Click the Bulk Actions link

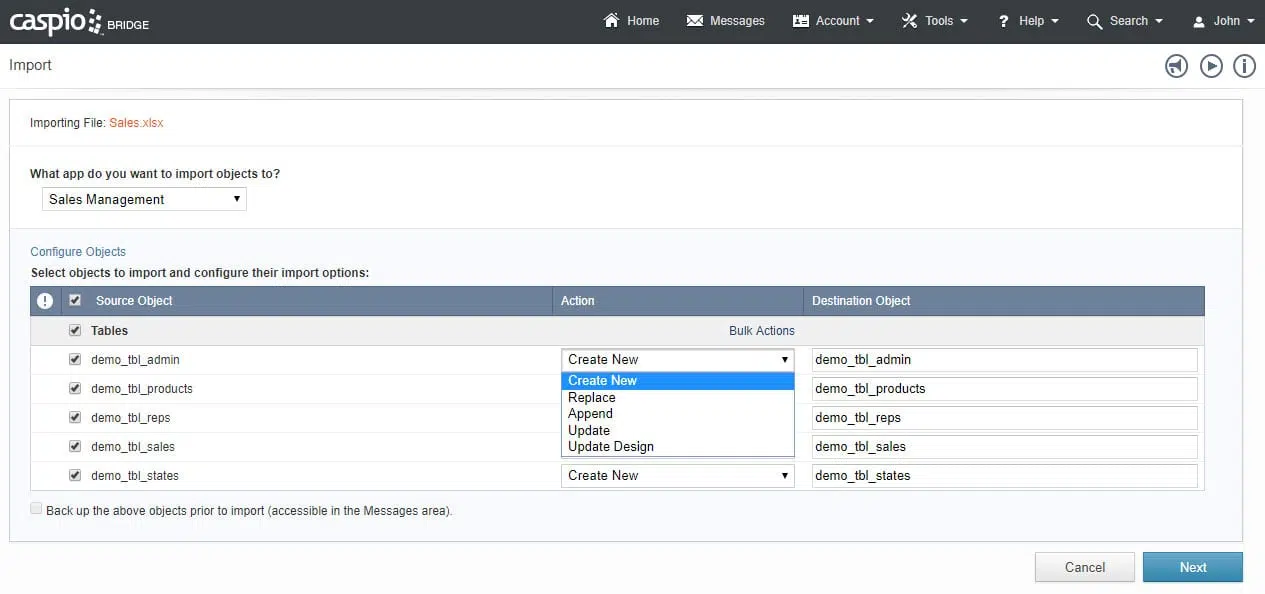761,331
